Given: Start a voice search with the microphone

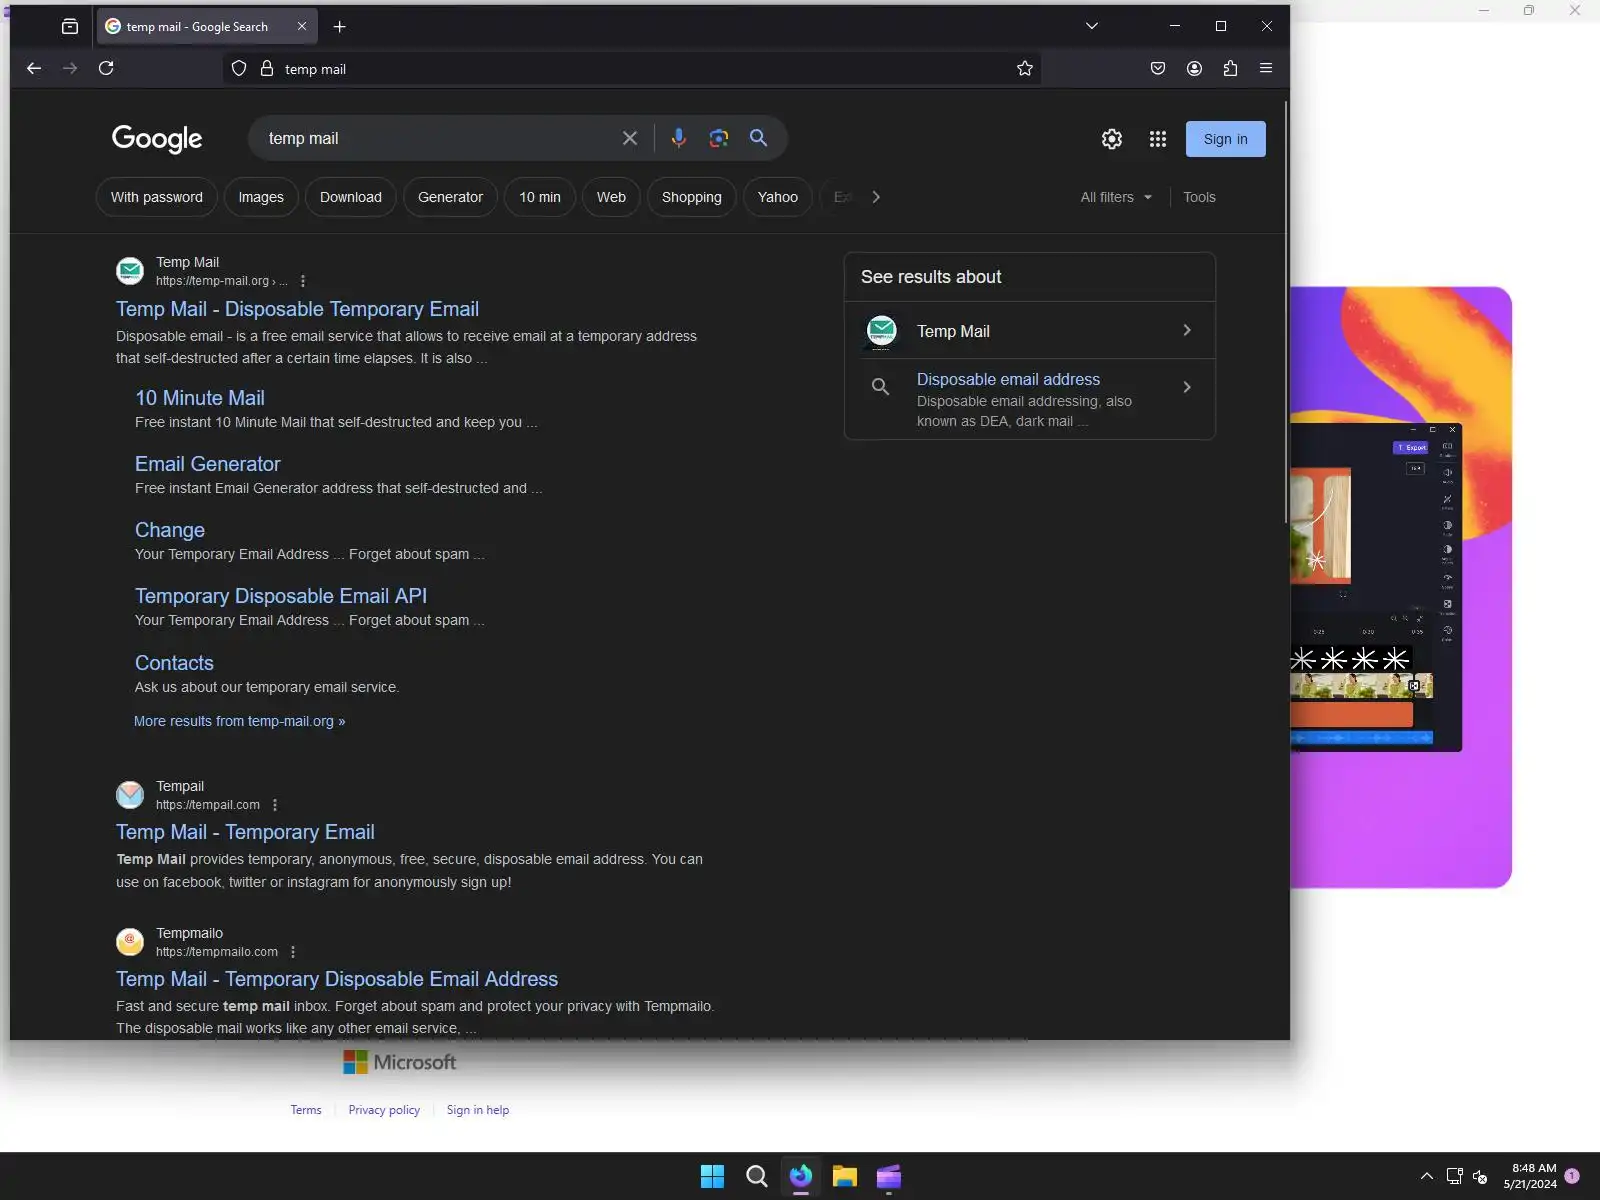Looking at the screenshot, I should [x=679, y=138].
